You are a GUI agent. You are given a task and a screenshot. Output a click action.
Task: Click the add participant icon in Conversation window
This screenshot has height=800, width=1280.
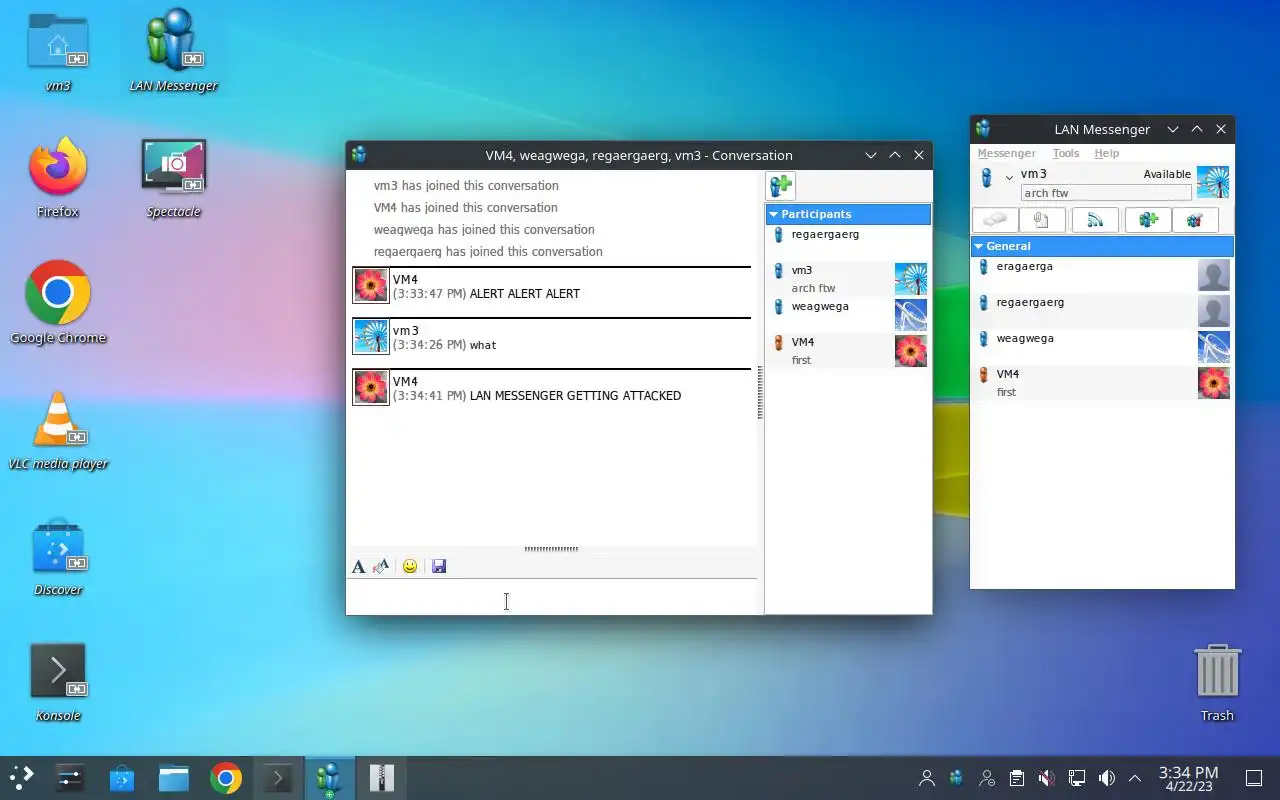[x=781, y=186]
